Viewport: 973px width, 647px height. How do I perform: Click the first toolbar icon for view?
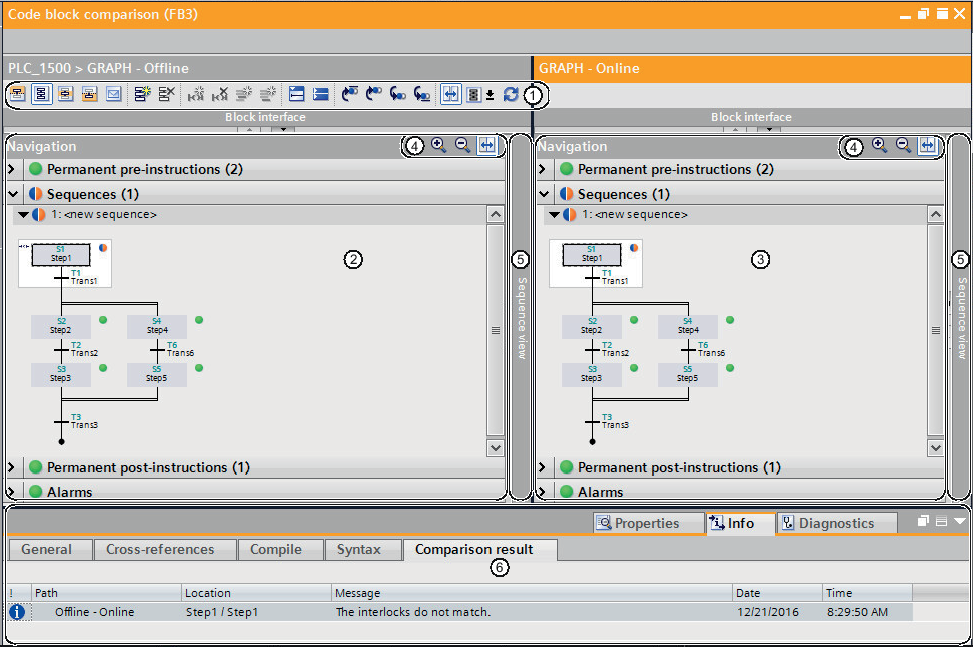pos(18,94)
